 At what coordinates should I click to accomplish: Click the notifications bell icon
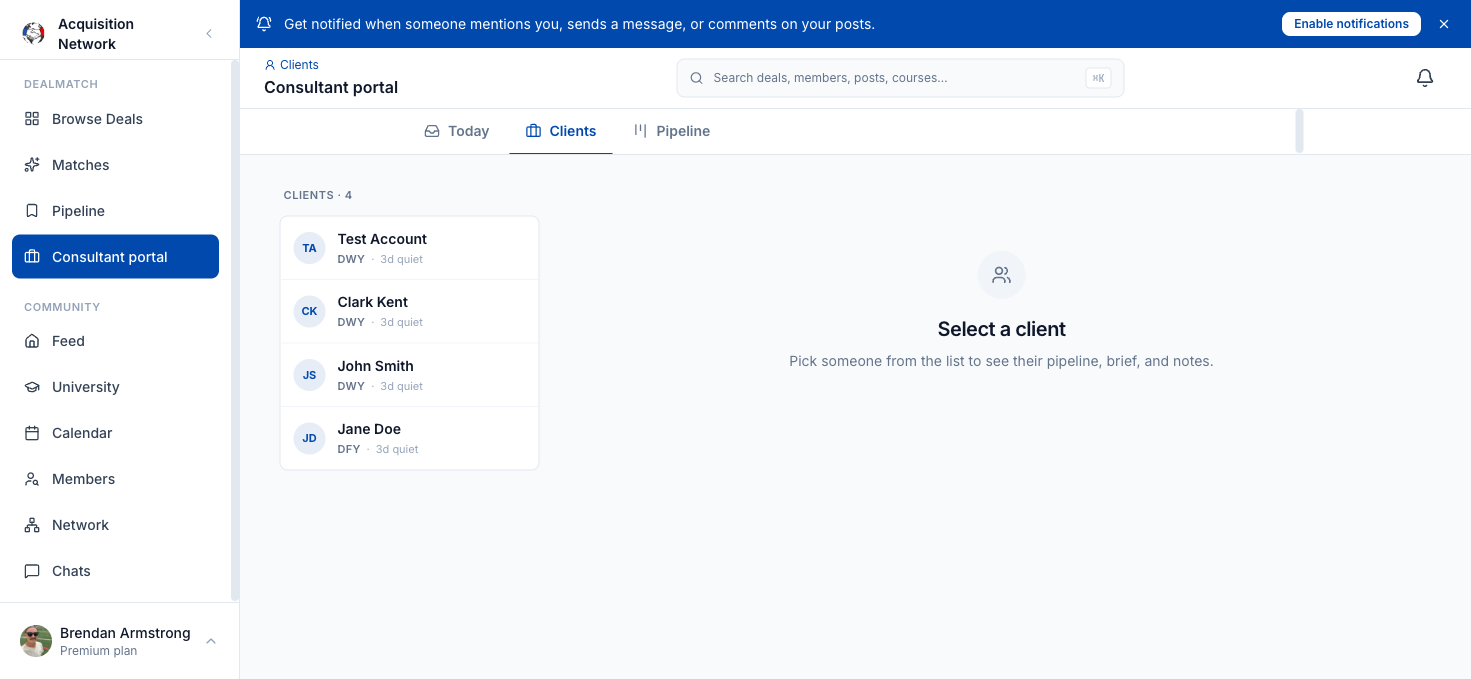click(x=1425, y=78)
